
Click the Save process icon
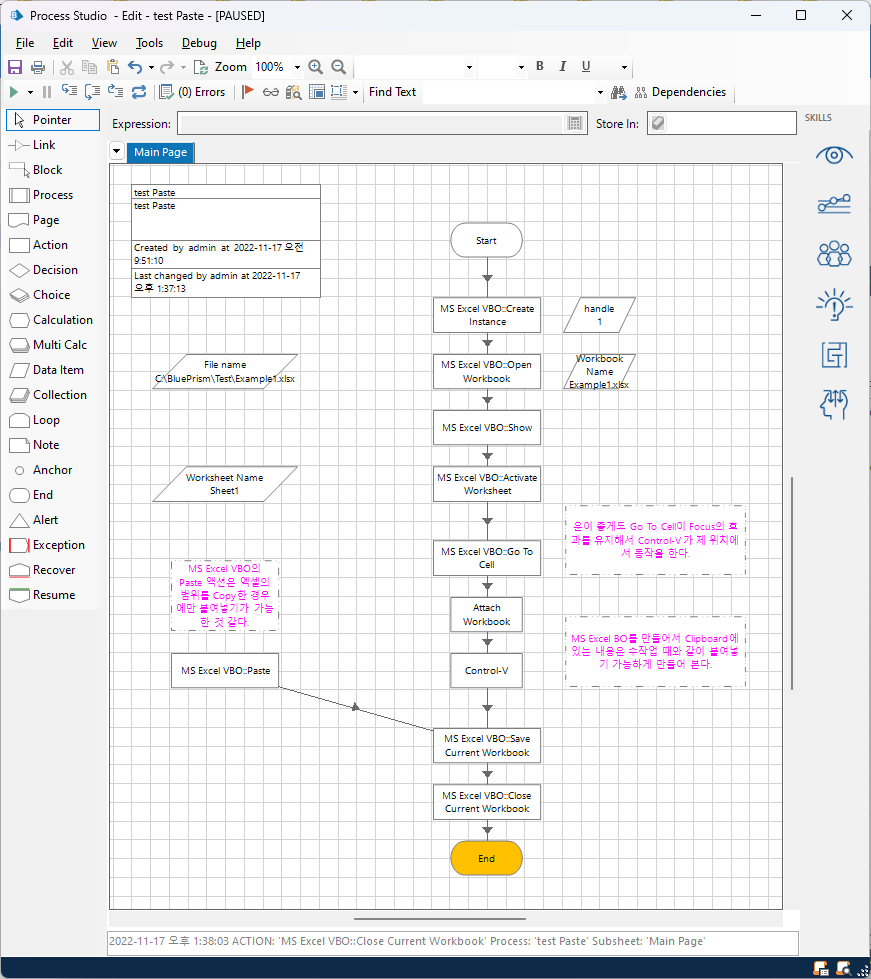(15, 67)
